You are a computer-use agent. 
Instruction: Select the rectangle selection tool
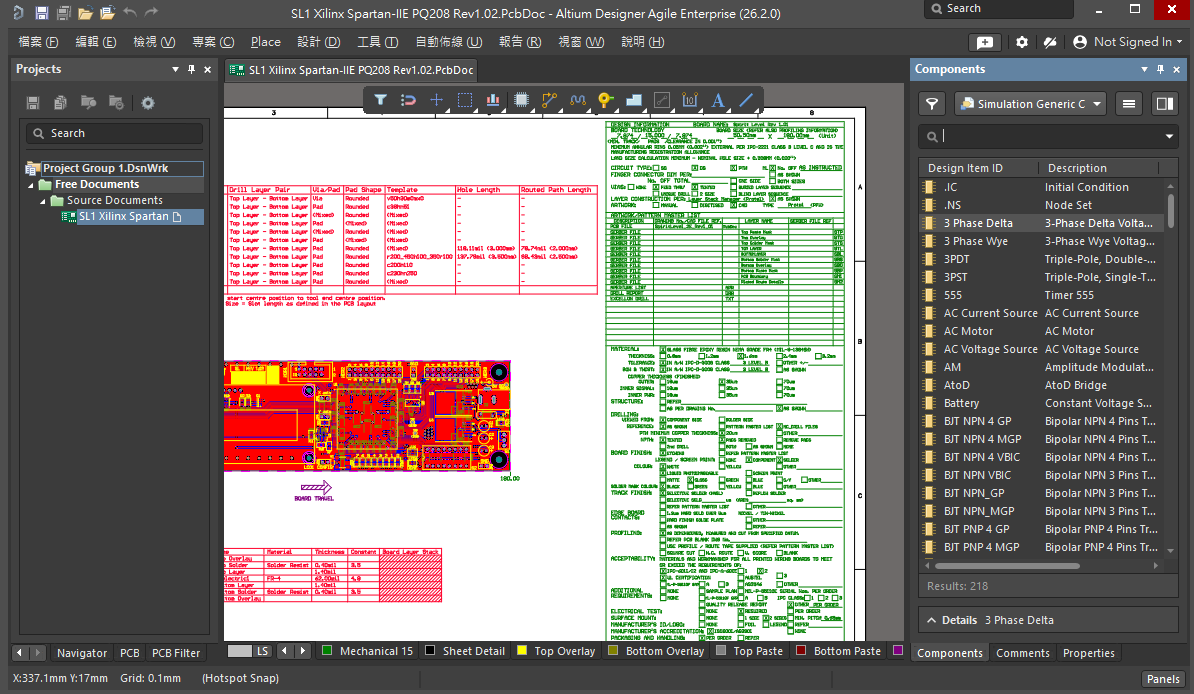coord(465,100)
